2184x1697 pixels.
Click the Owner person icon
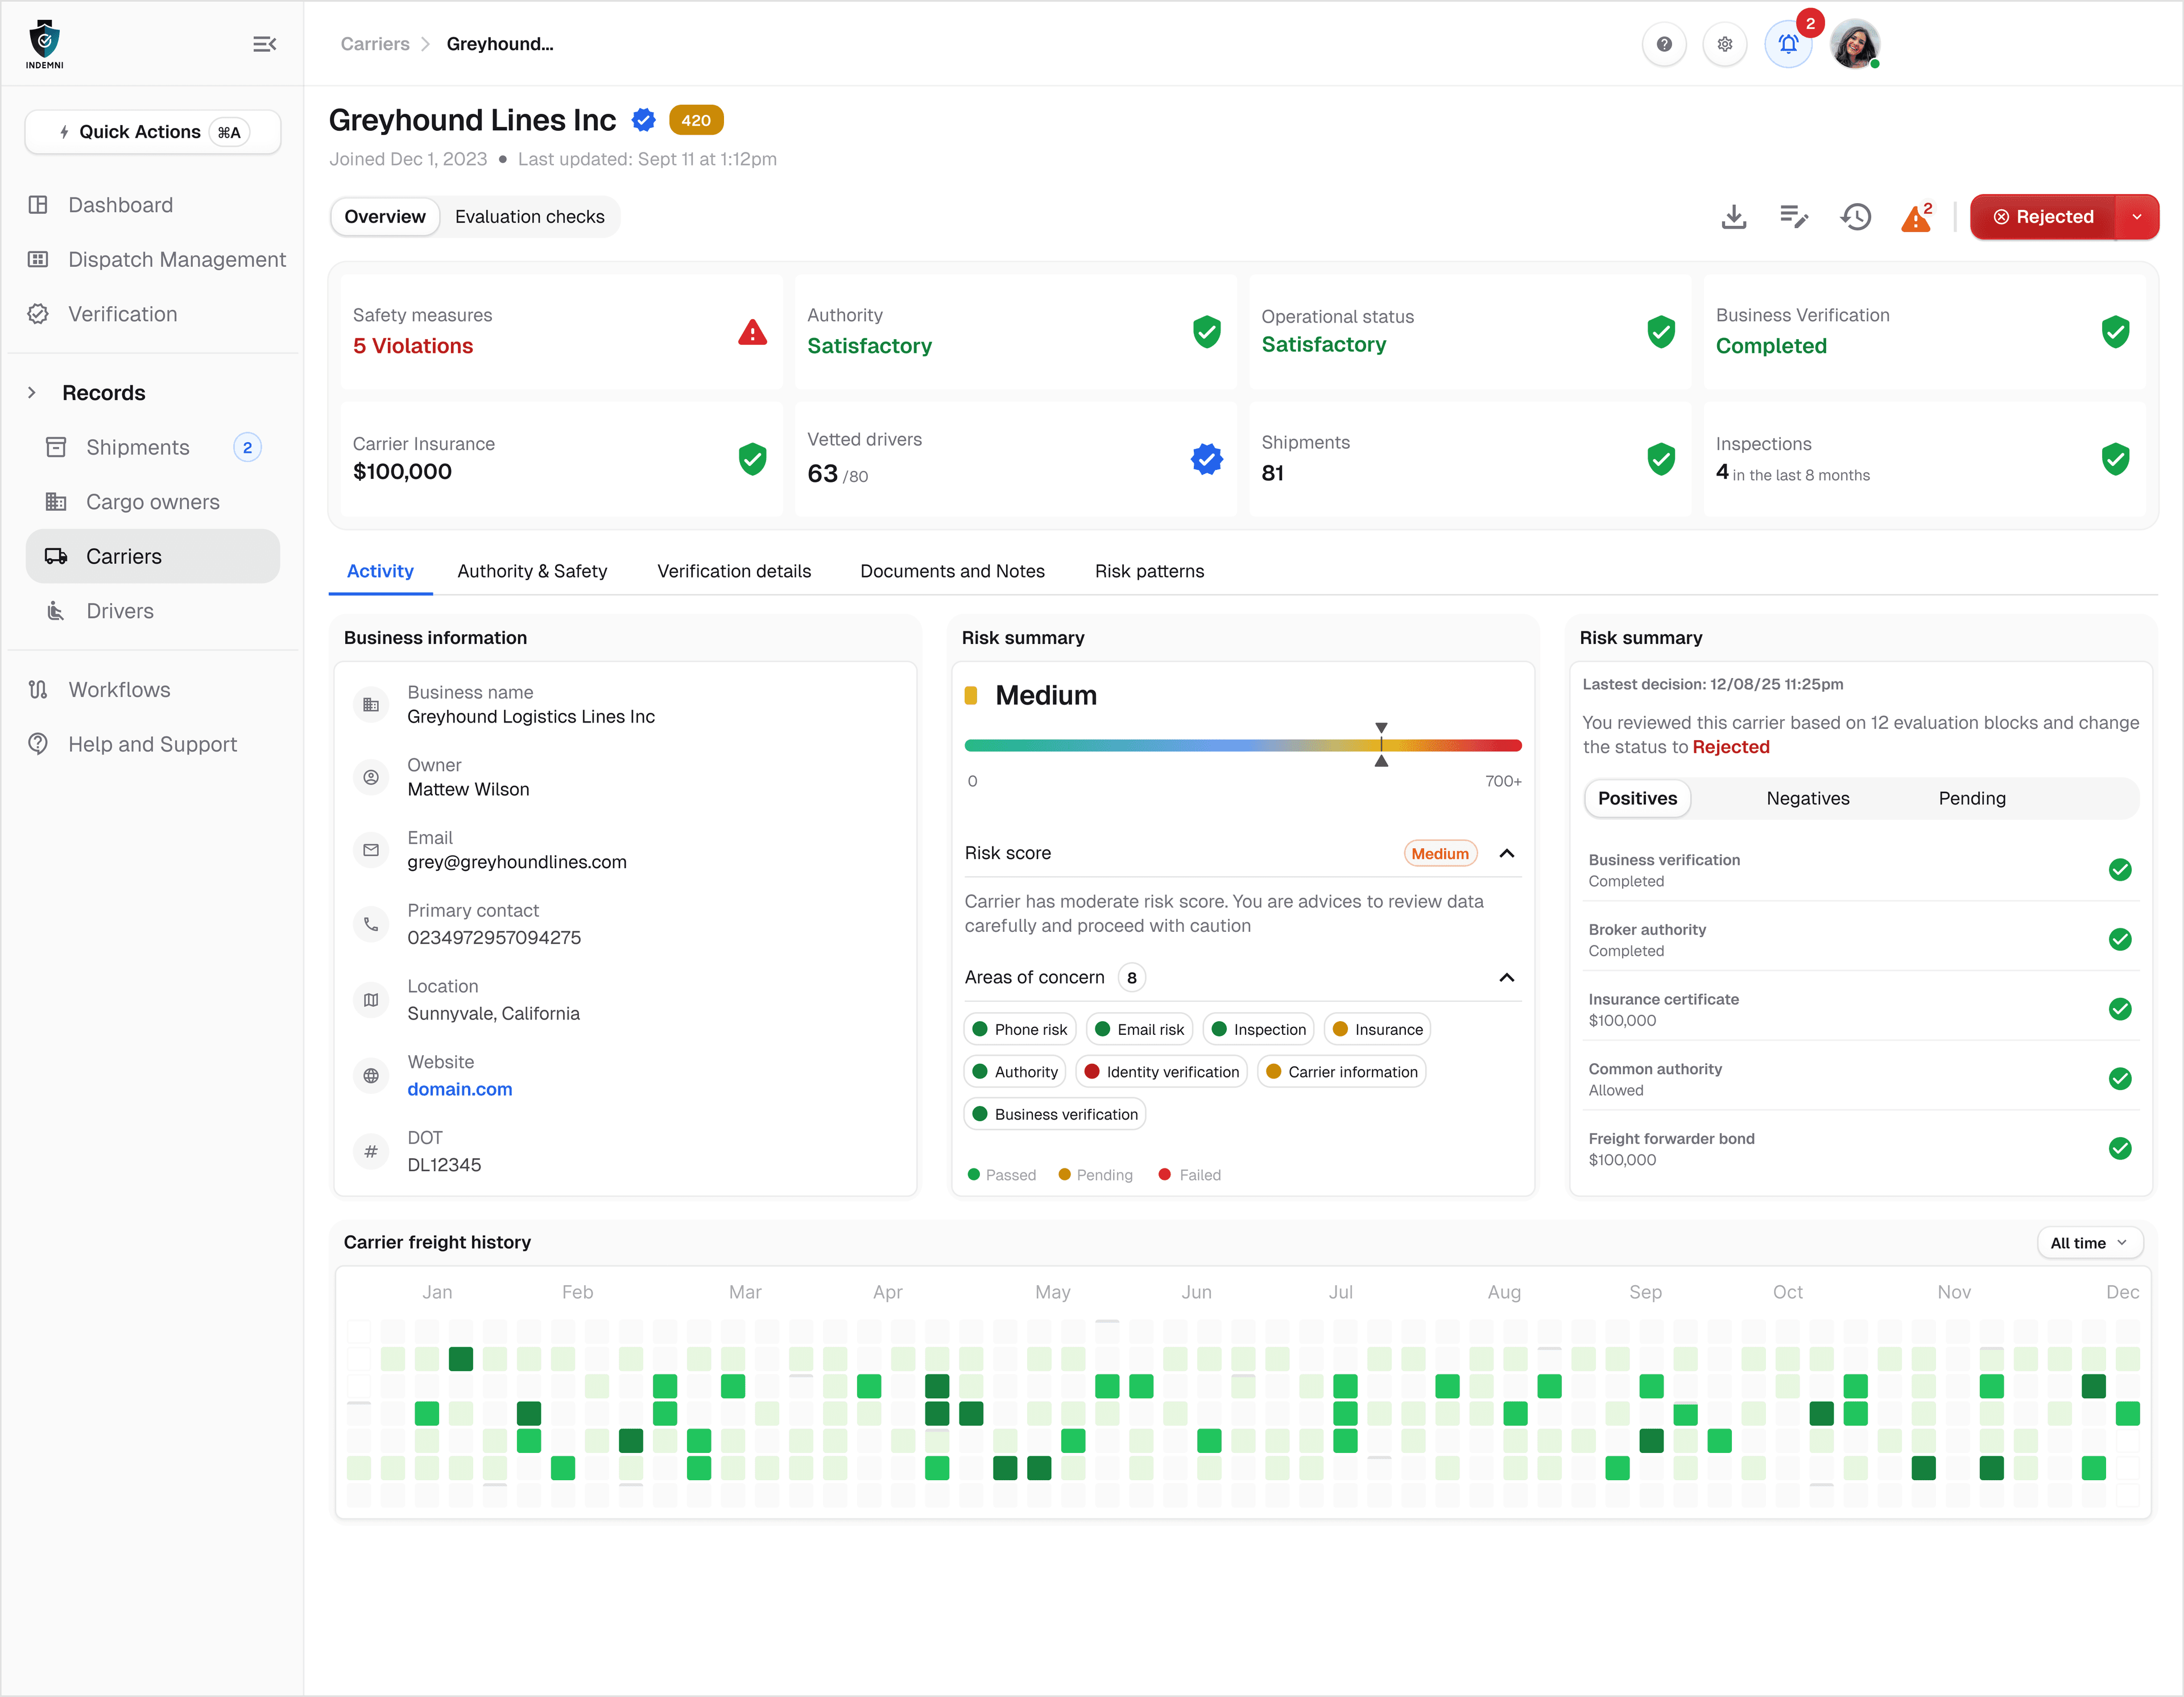[x=371, y=777]
